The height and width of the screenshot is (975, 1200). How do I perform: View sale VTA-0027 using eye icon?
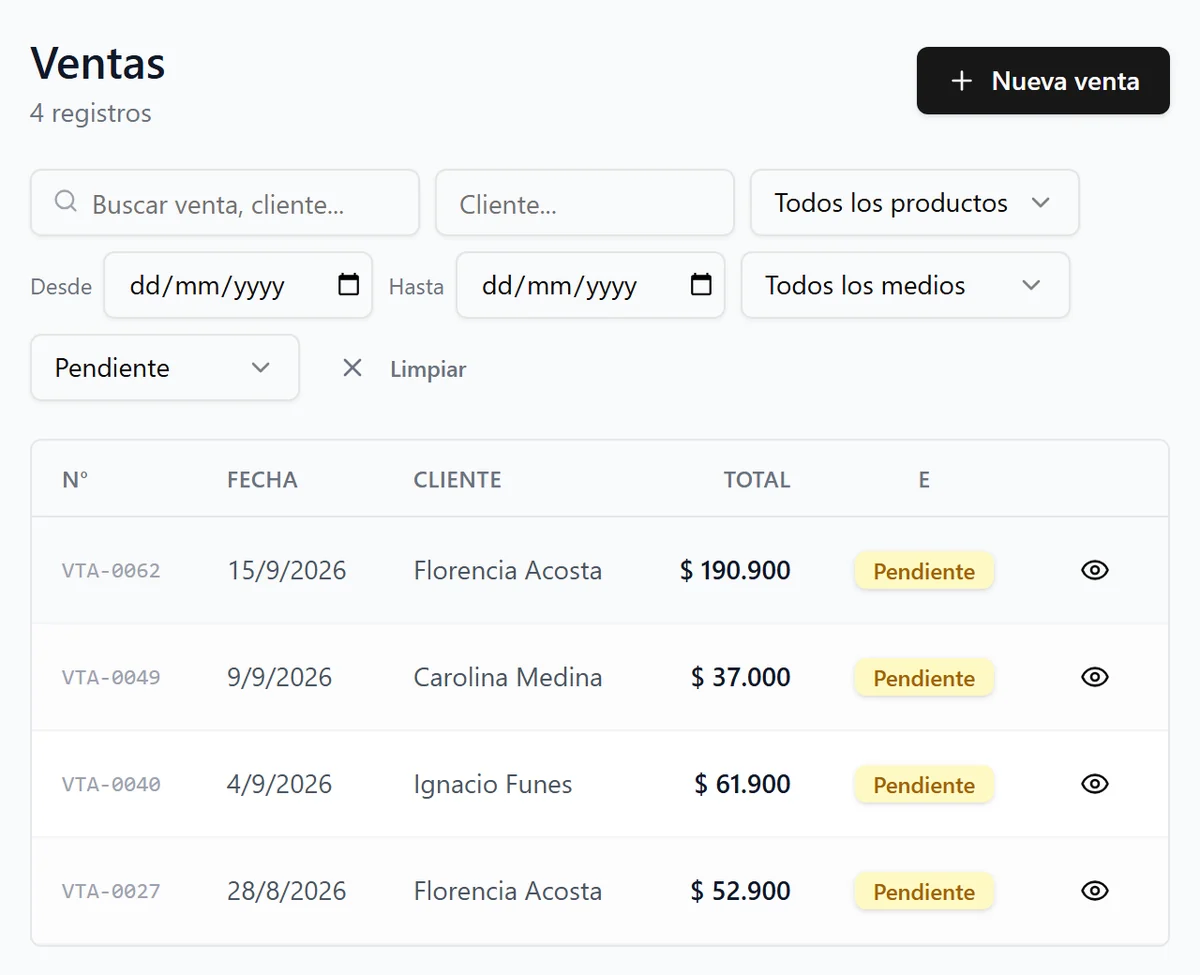tap(1095, 891)
